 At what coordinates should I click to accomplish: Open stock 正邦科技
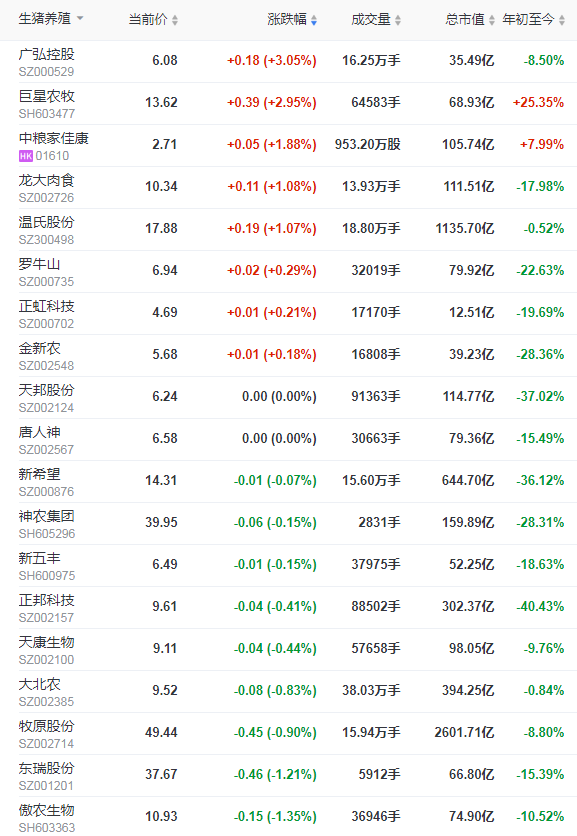coord(46,600)
